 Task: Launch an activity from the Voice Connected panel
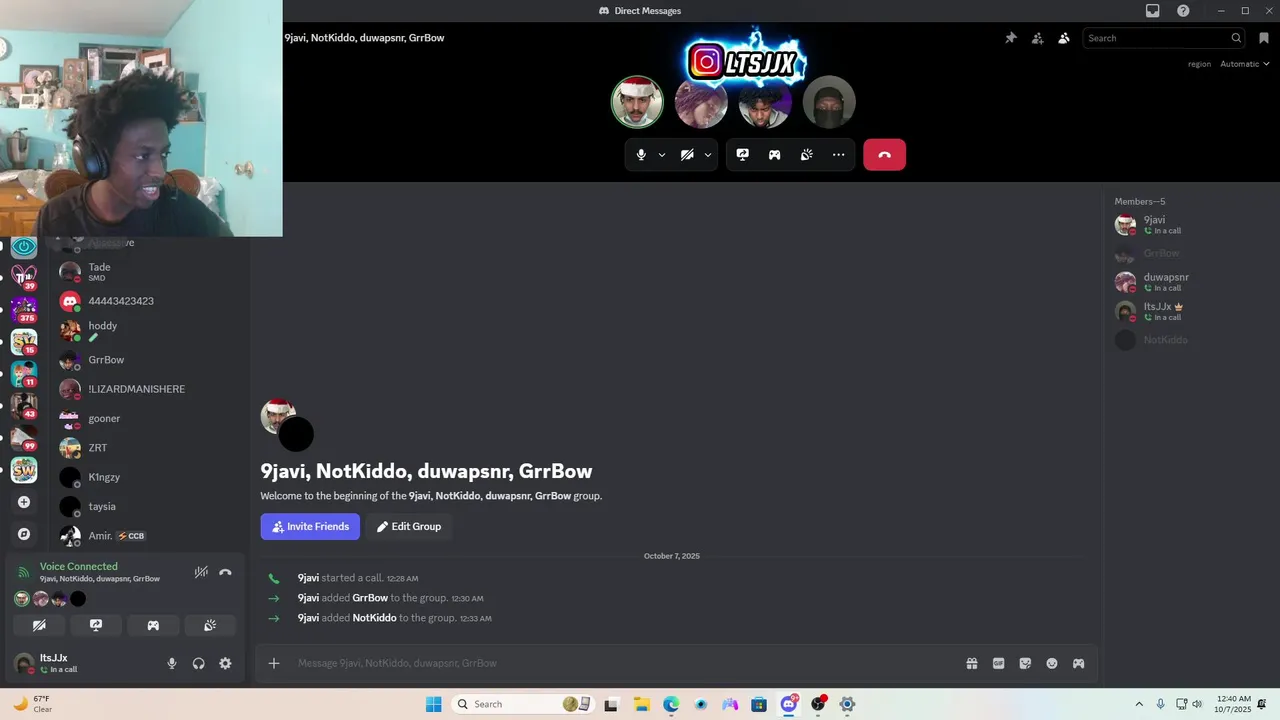(x=153, y=625)
